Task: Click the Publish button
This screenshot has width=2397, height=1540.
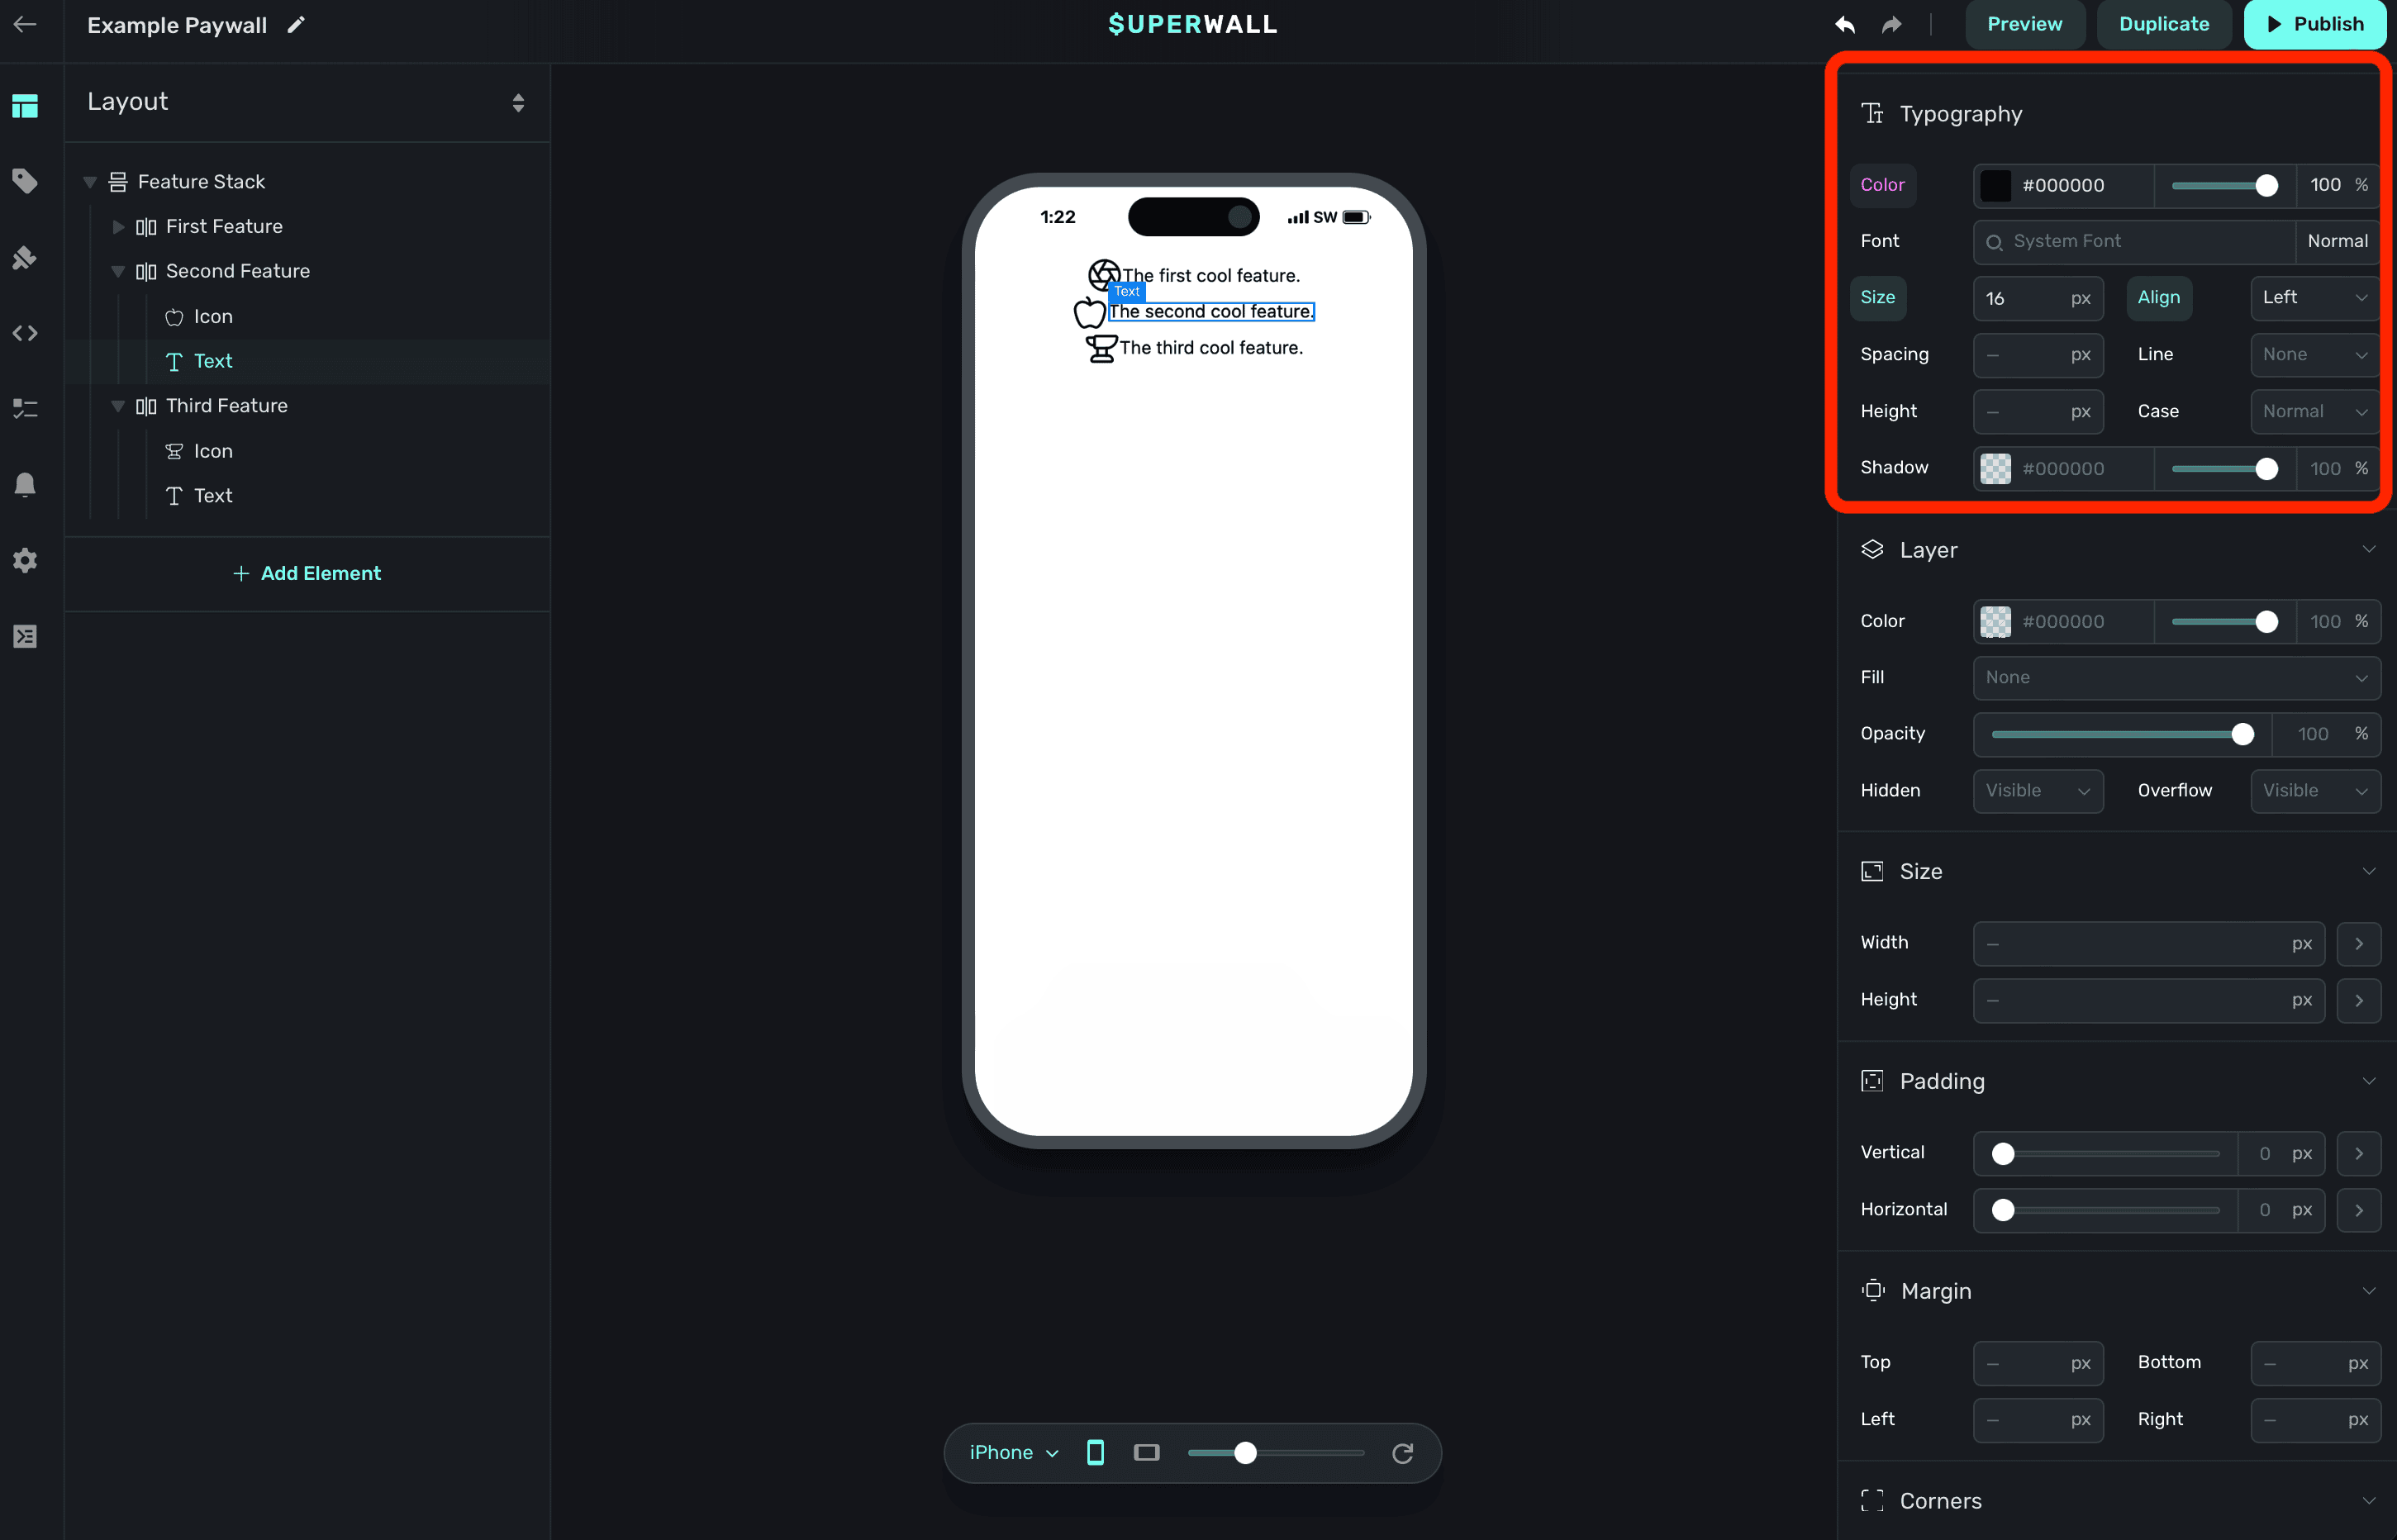Action: tap(2313, 25)
